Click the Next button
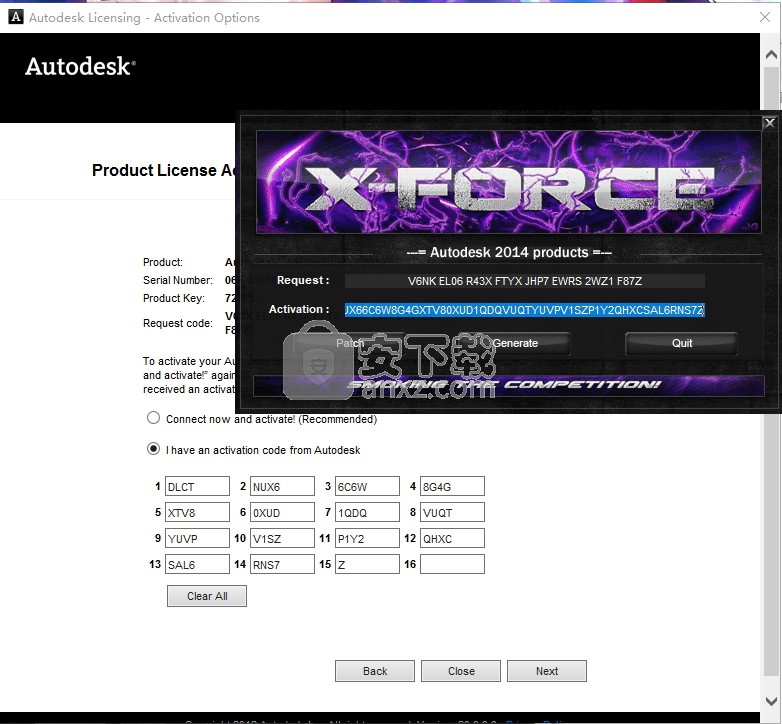Image resolution: width=782 pixels, height=724 pixels. coord(547,671)
